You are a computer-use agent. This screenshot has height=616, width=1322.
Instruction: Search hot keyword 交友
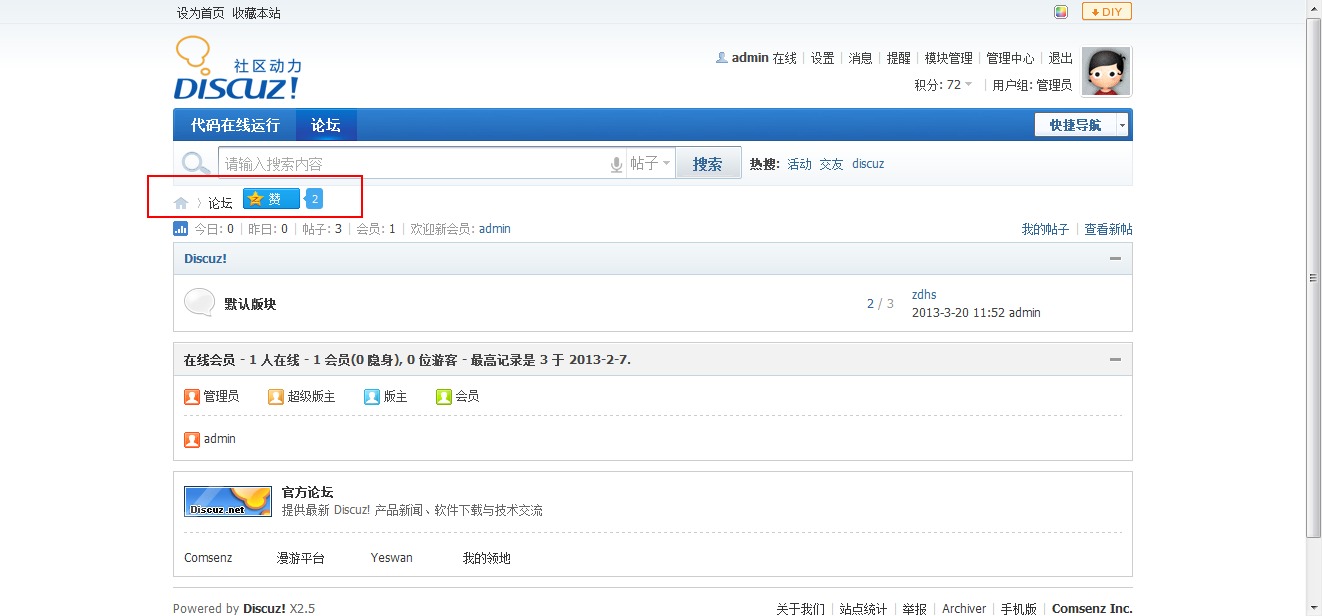click(x=831, y=164)
